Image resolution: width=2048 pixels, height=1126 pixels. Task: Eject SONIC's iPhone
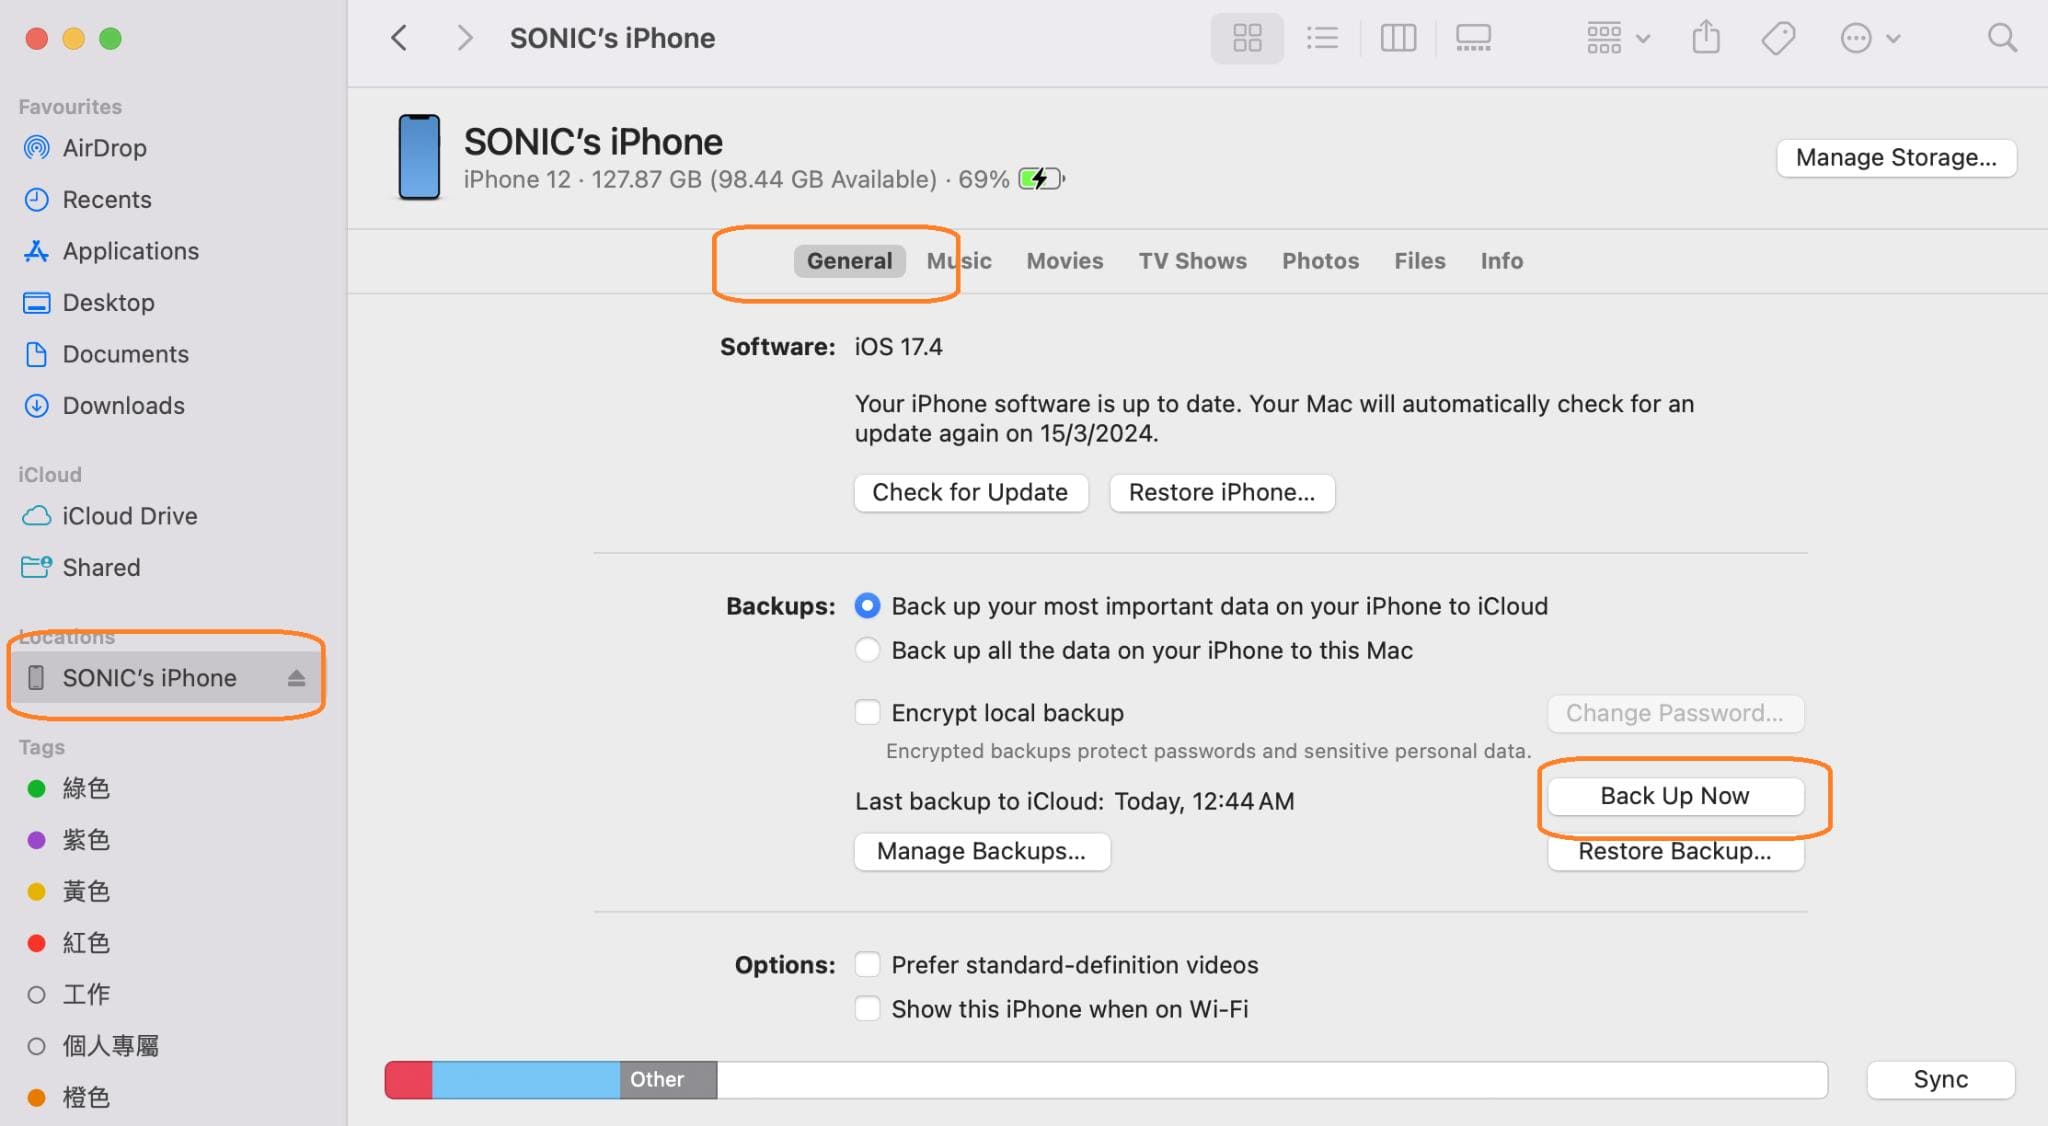coord(296,678)
